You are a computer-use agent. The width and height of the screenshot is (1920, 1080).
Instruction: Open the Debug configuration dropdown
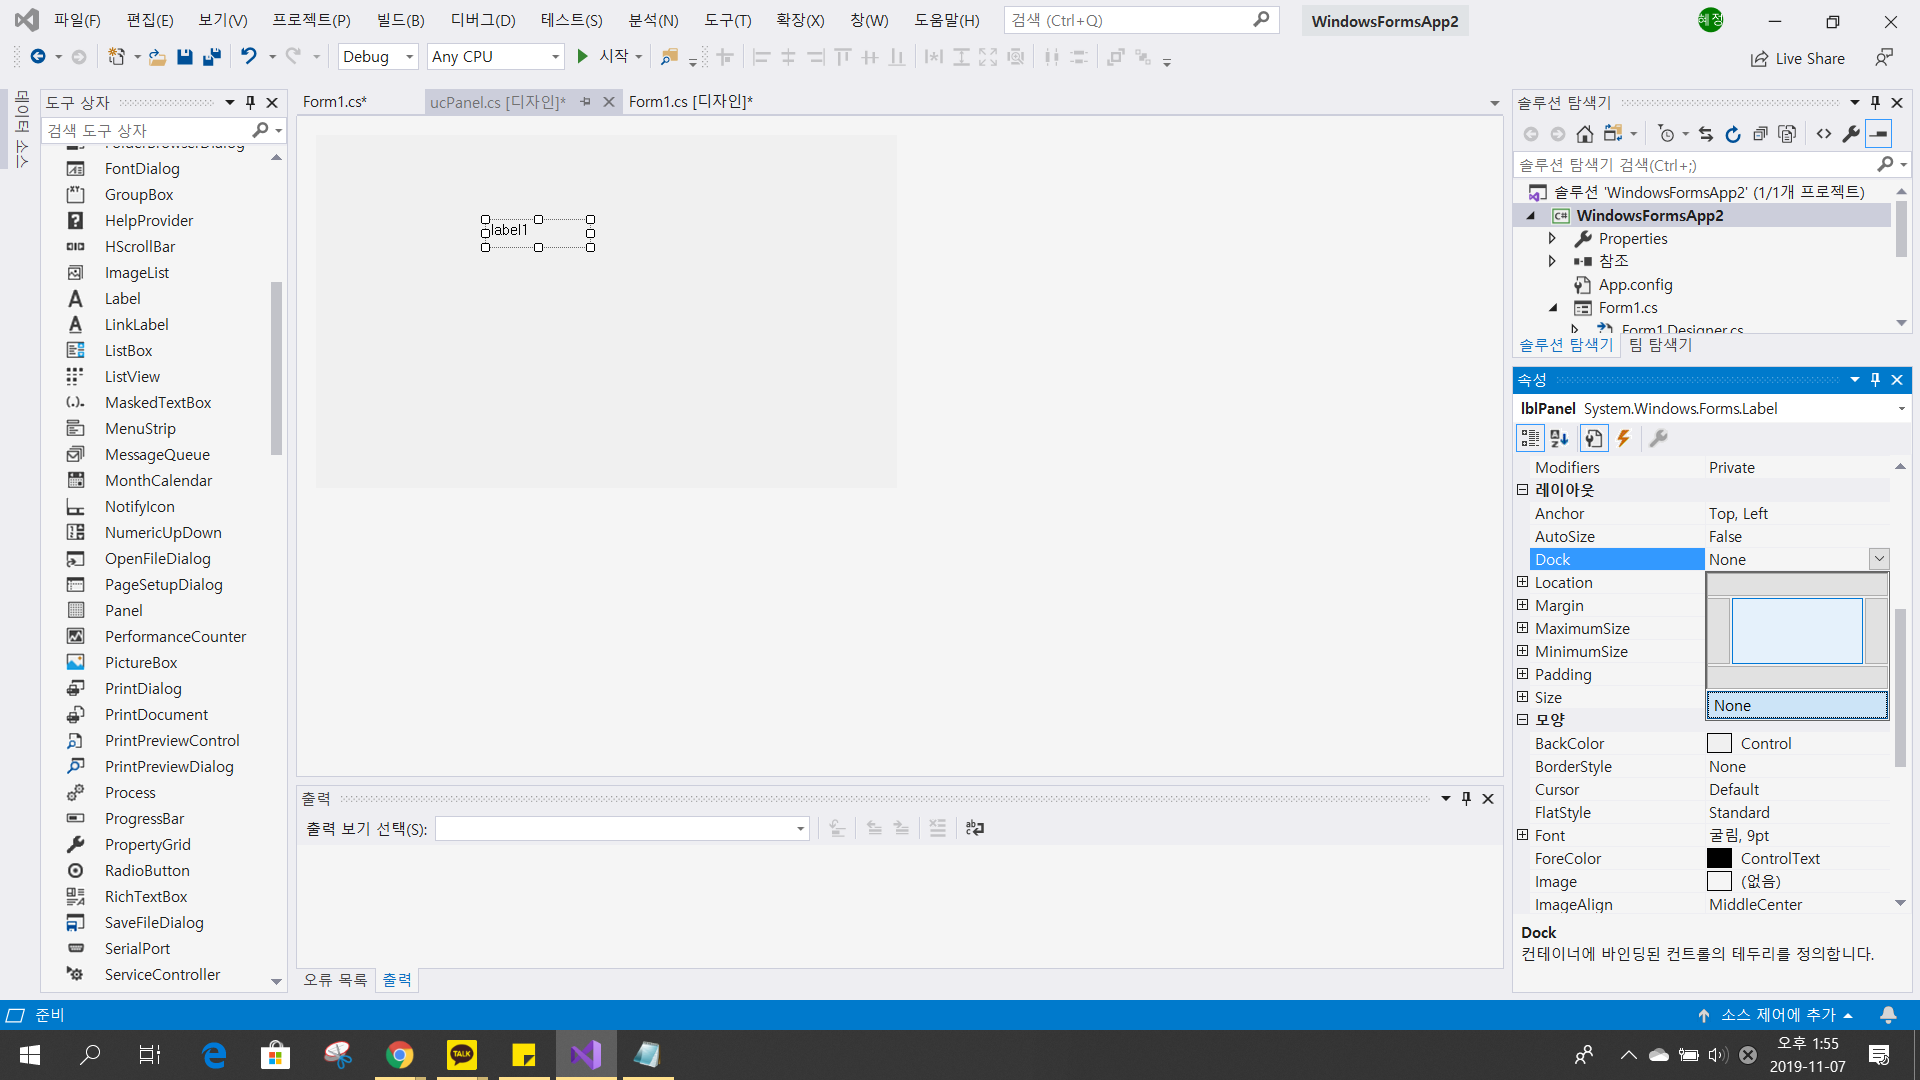(x=378, y=57)
